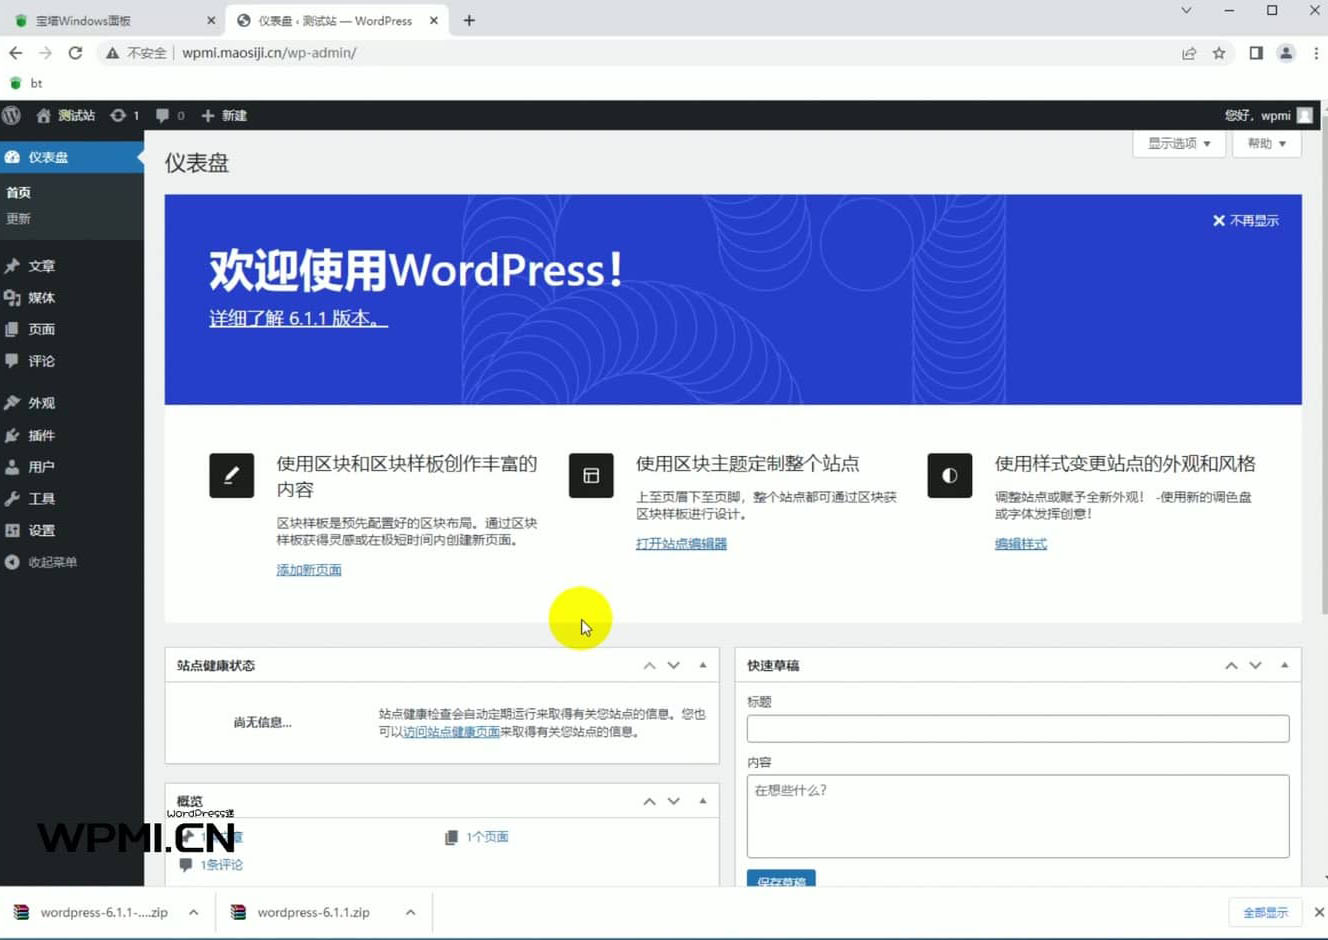This screenshot has height=940, width=1328.
Task: Open the 显示选项 dropdown
Action: point(1178,143)
